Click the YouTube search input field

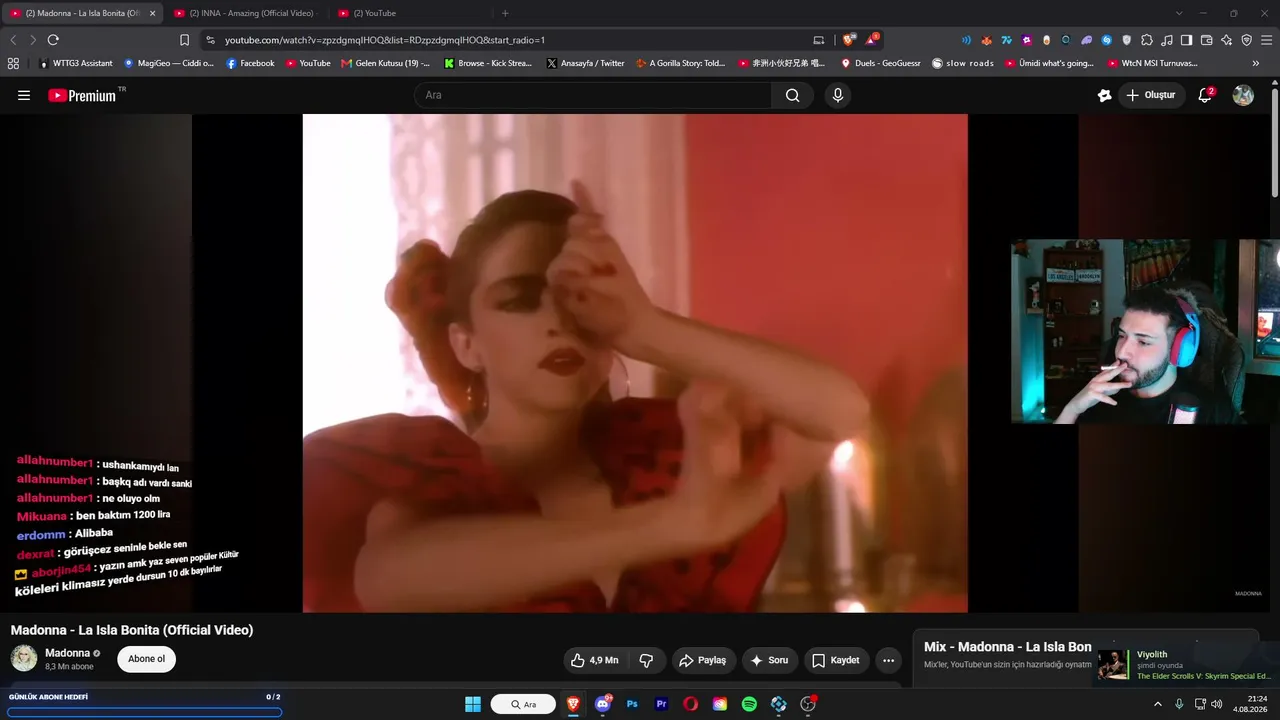pos(592,95)
